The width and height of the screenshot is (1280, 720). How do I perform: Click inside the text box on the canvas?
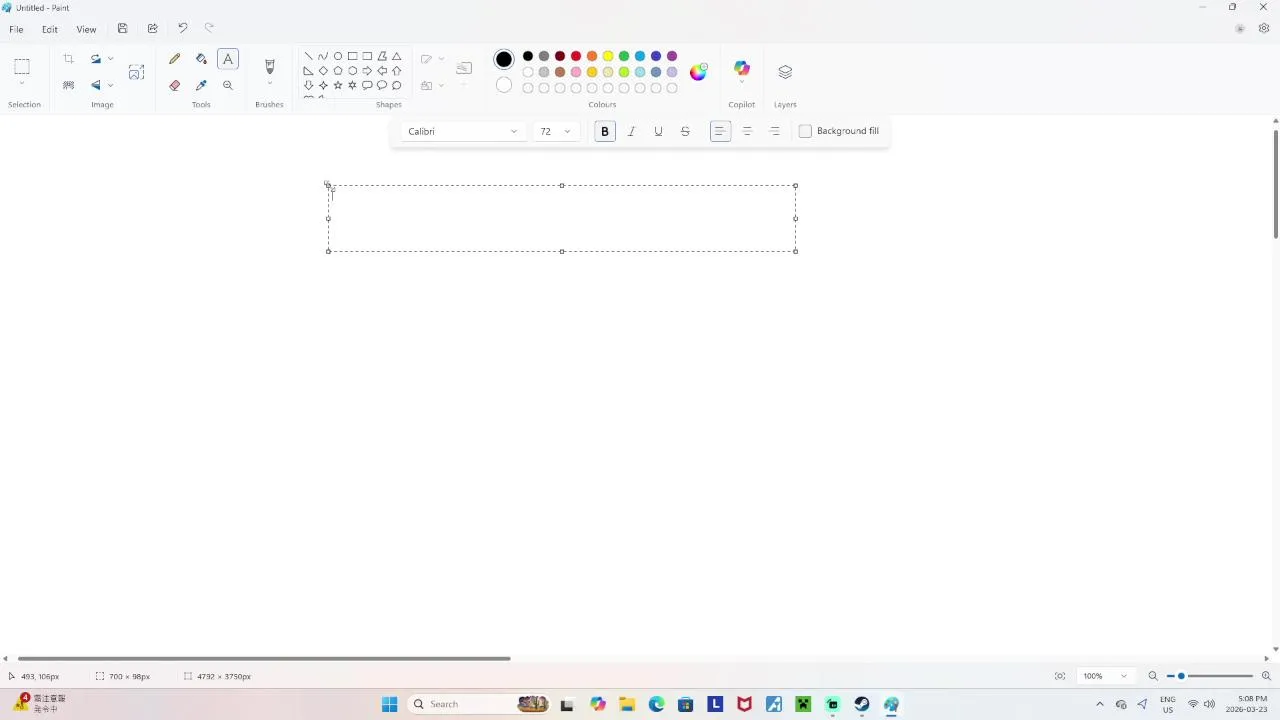562,218
